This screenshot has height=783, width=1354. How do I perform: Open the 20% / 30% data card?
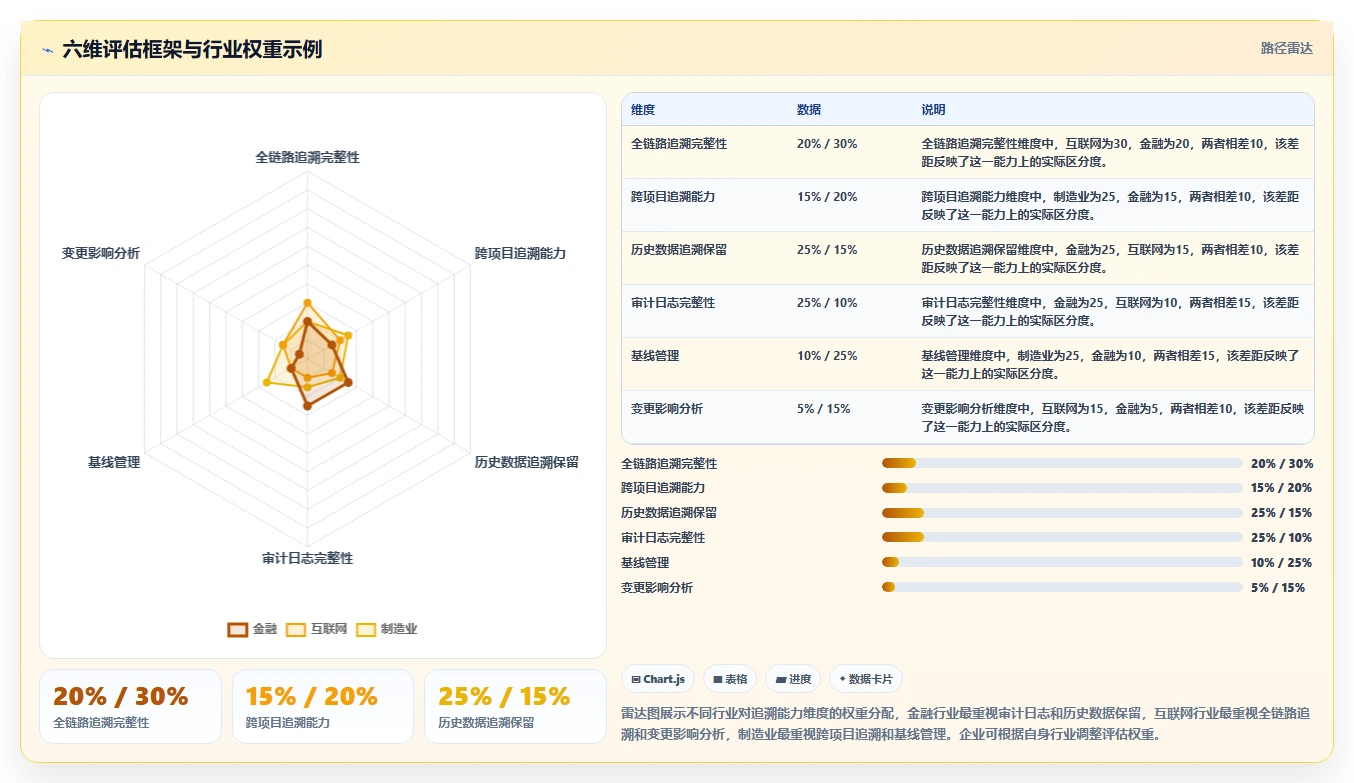click(130, 706)
